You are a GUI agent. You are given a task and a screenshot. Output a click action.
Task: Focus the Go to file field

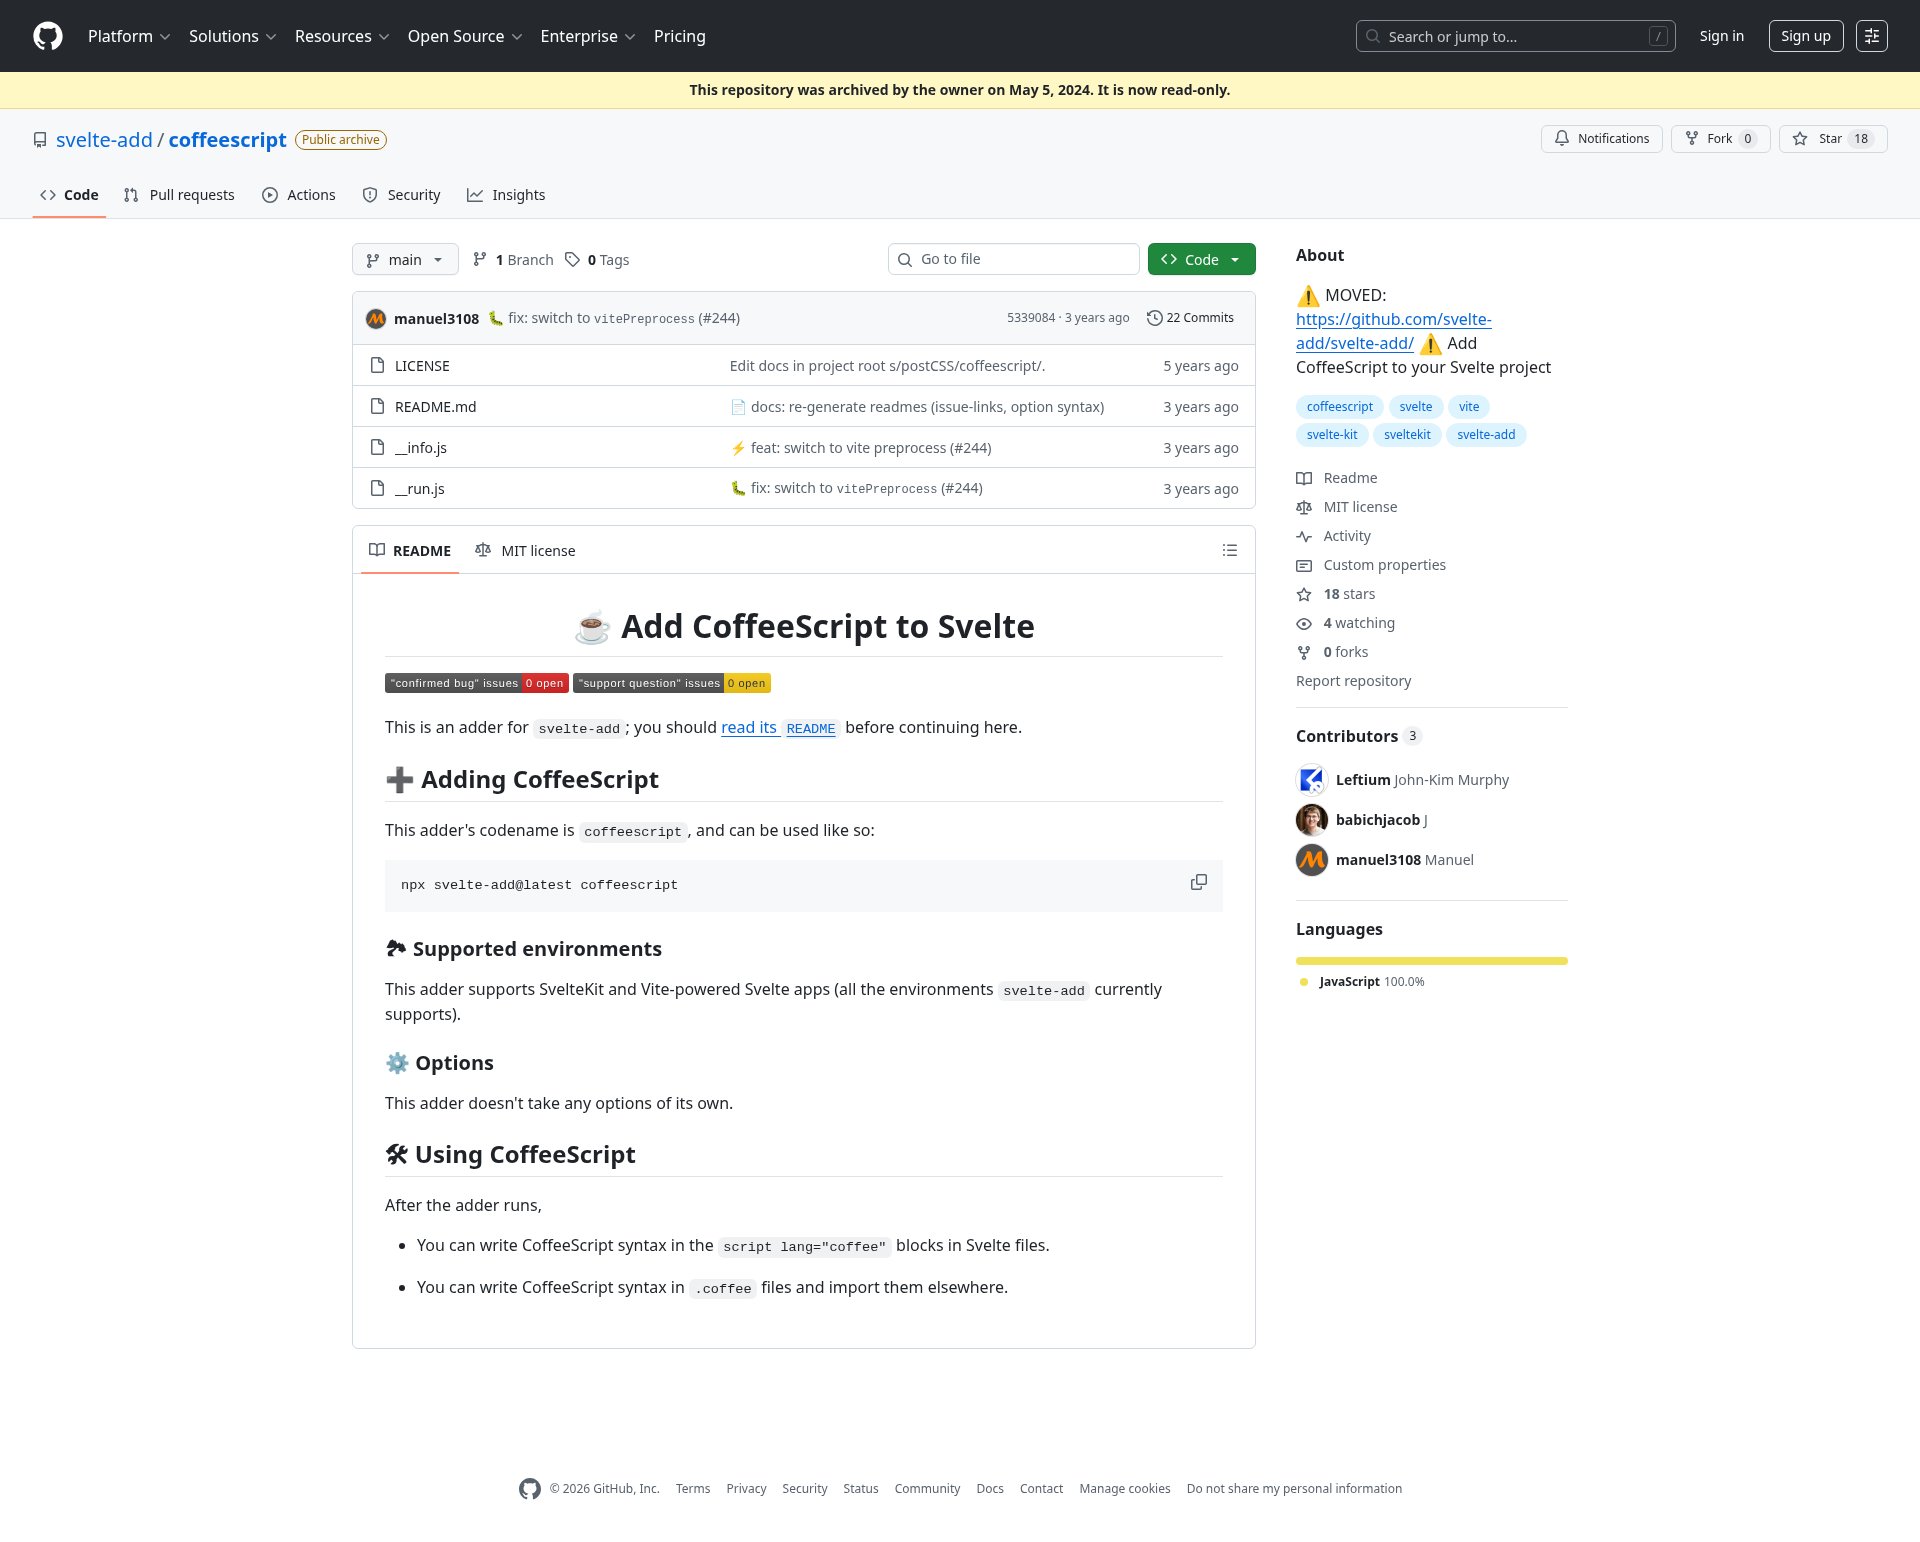(x=1014, y=259)
